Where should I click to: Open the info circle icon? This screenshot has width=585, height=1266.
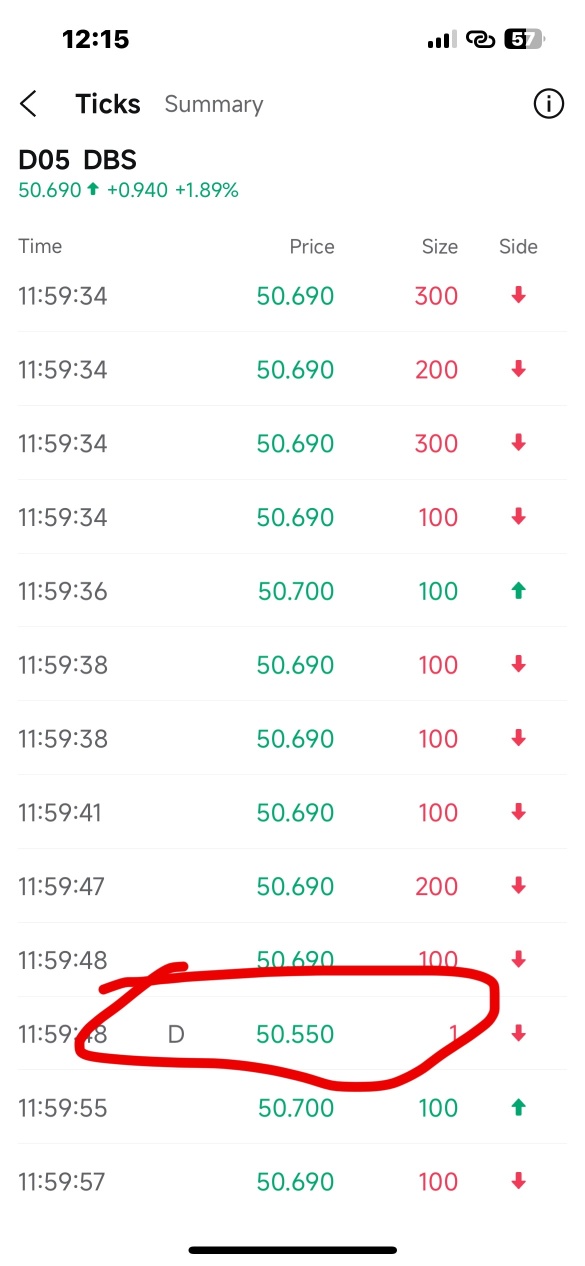pyautogui.click(x=548, y=103)
